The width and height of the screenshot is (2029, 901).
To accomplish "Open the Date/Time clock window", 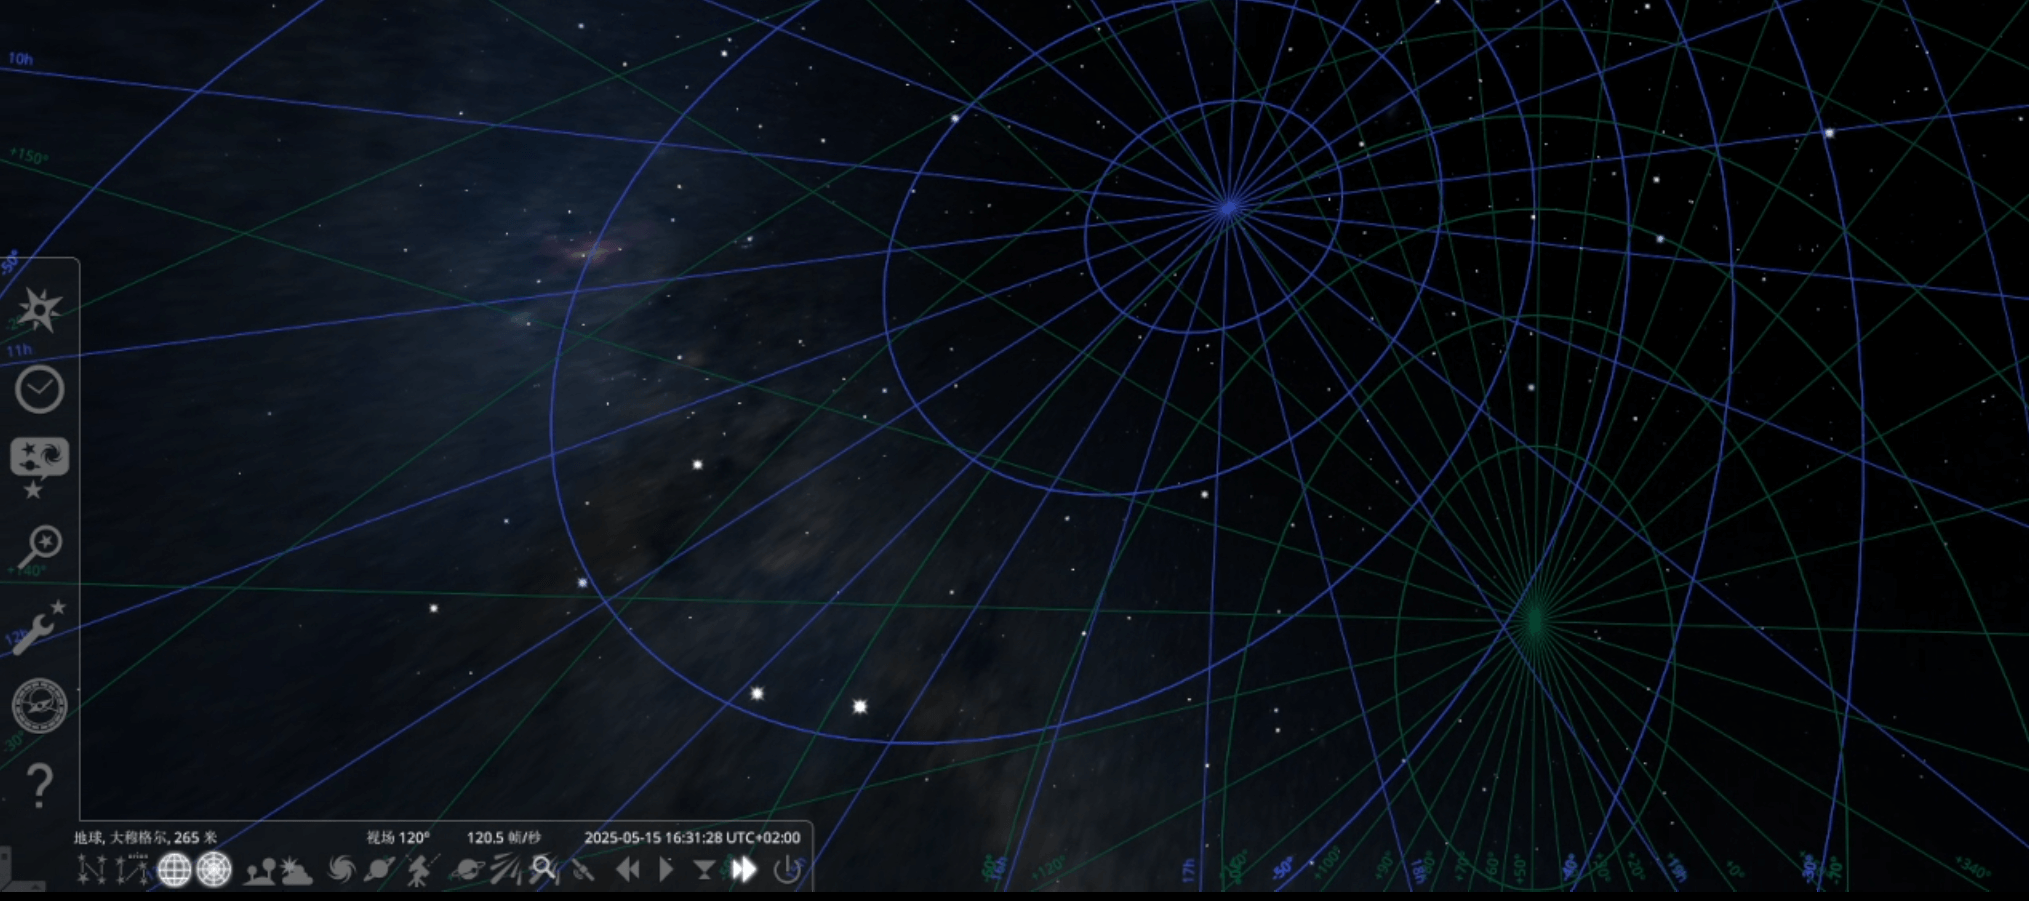I will point(39,389).
